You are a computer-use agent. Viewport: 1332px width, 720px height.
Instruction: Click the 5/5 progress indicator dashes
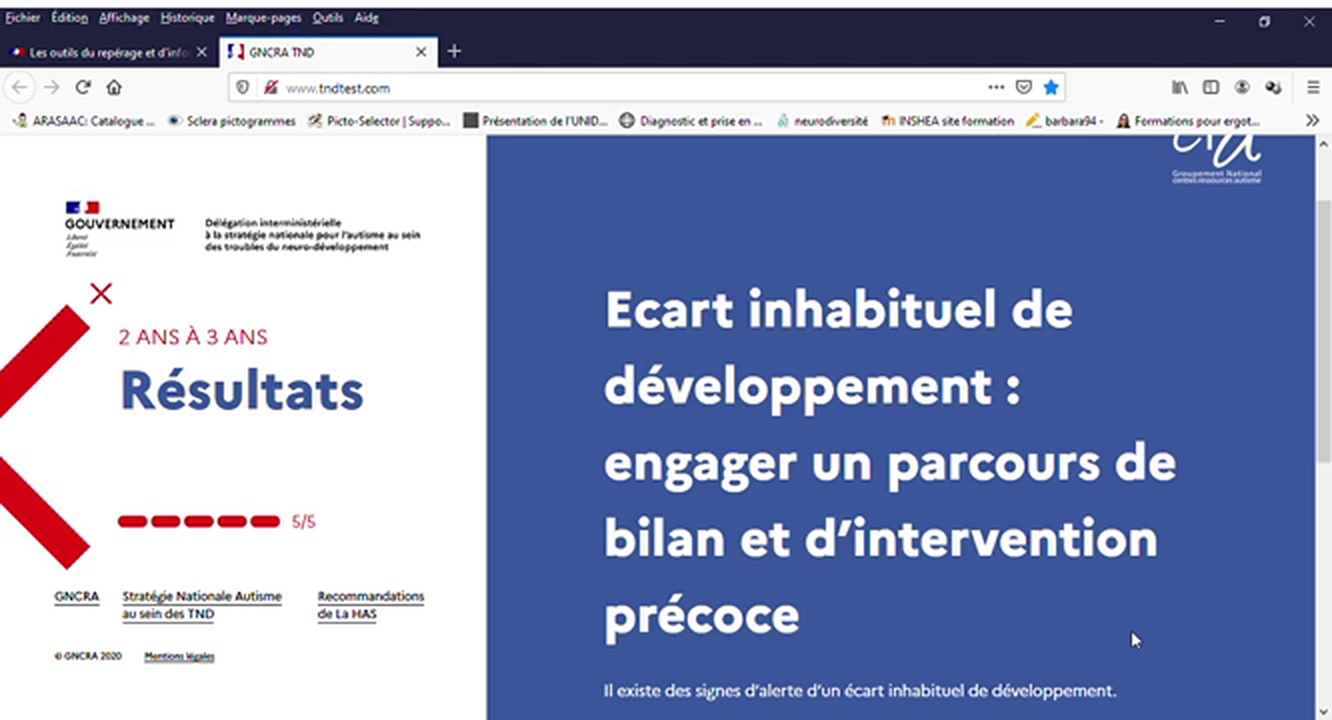[x=199, y=520]
